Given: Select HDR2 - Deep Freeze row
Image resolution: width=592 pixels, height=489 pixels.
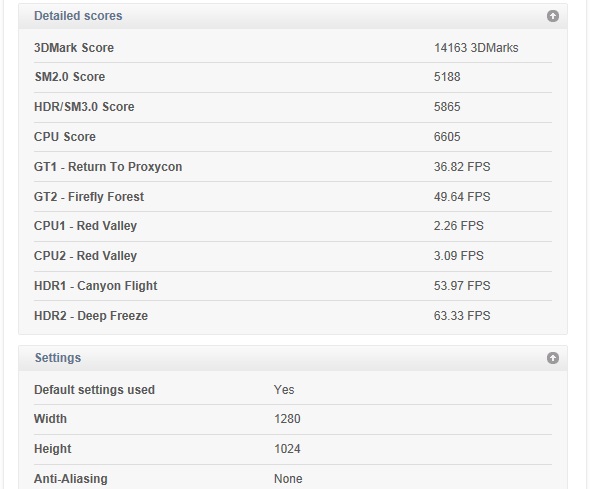Looking at the screenshot, I should click(x=293, y=316).
